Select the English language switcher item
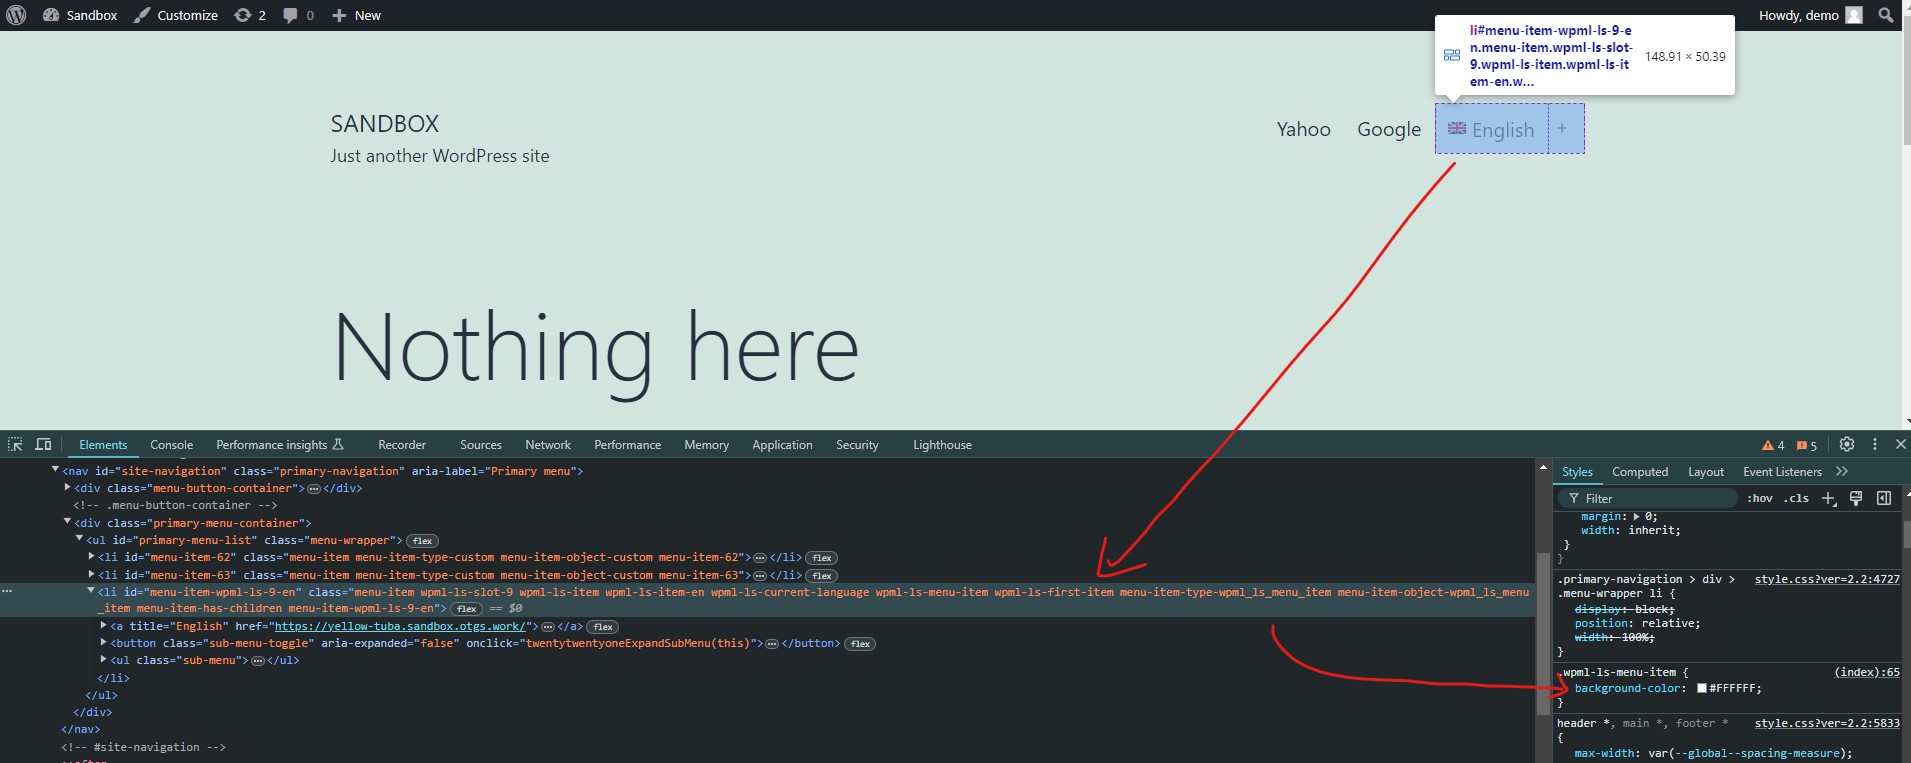This screenshot has width=1911, height=763. (x=1491, y=129)
